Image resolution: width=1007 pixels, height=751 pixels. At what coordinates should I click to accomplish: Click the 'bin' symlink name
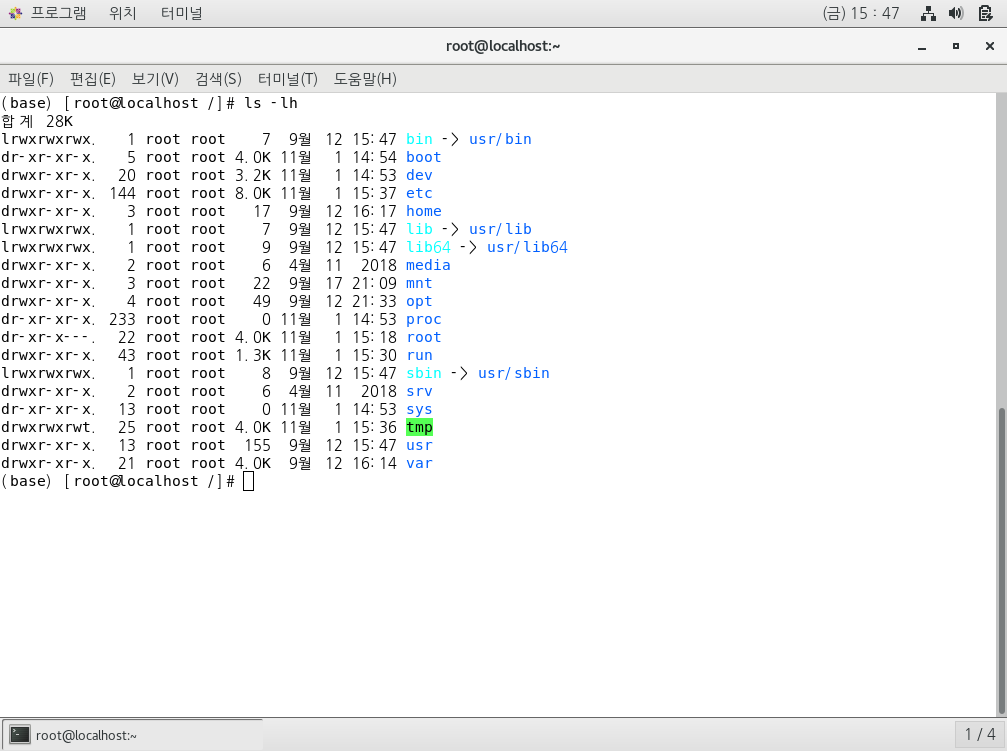[x=419, y=139]
